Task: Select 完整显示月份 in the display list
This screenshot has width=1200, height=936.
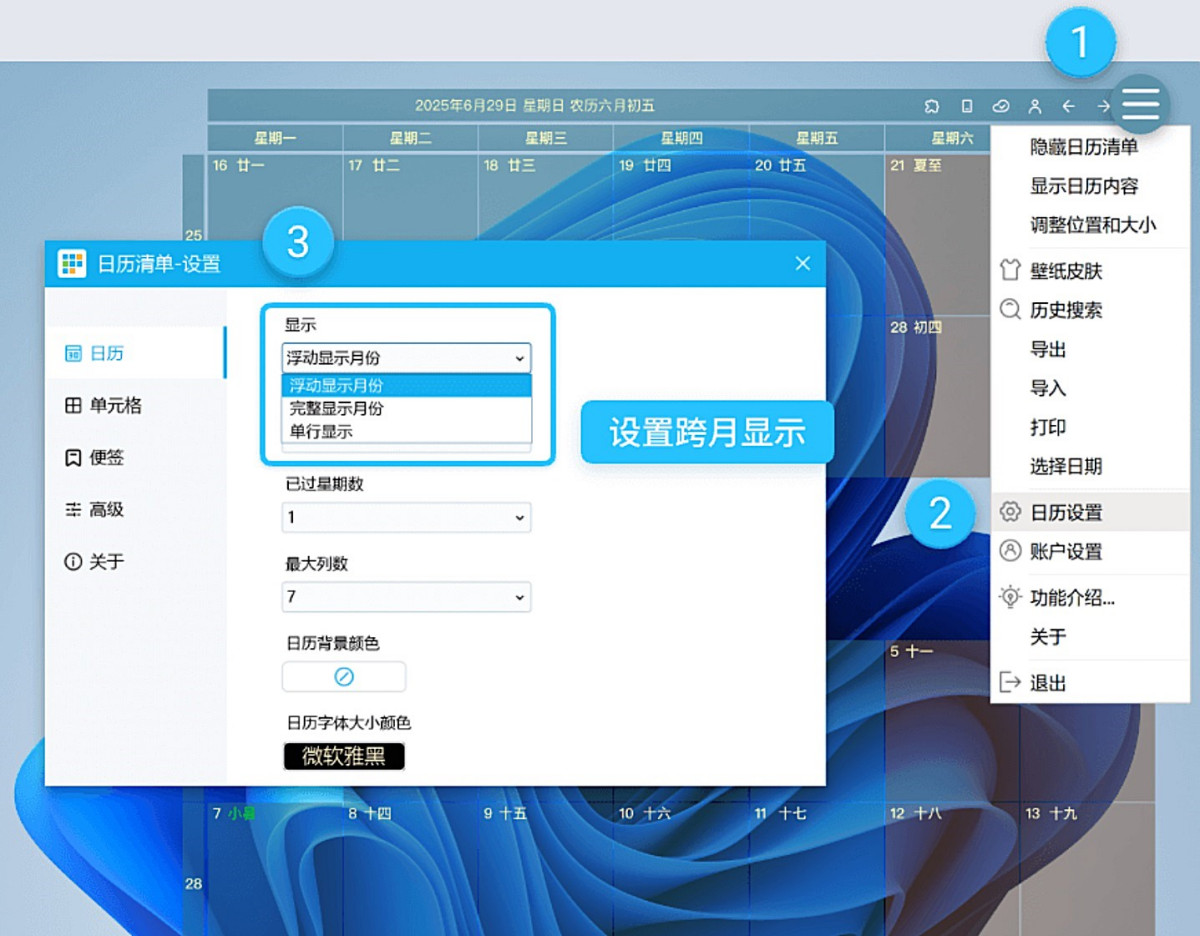Action: pos(338,409)
